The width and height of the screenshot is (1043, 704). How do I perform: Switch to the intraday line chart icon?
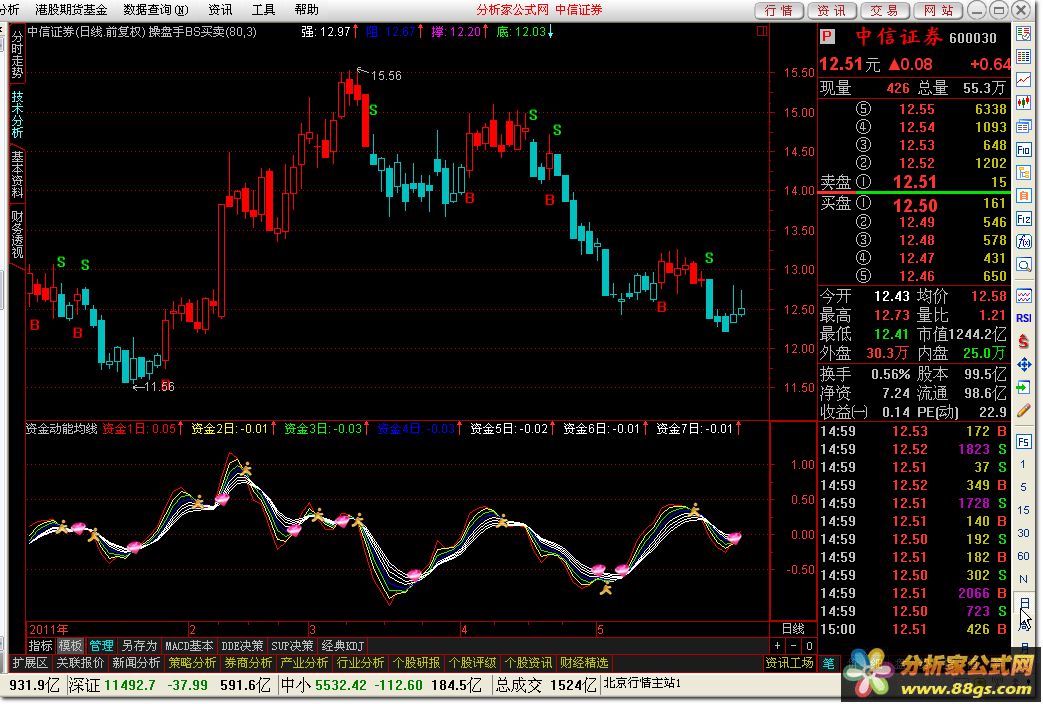(x=1023, y=80)
